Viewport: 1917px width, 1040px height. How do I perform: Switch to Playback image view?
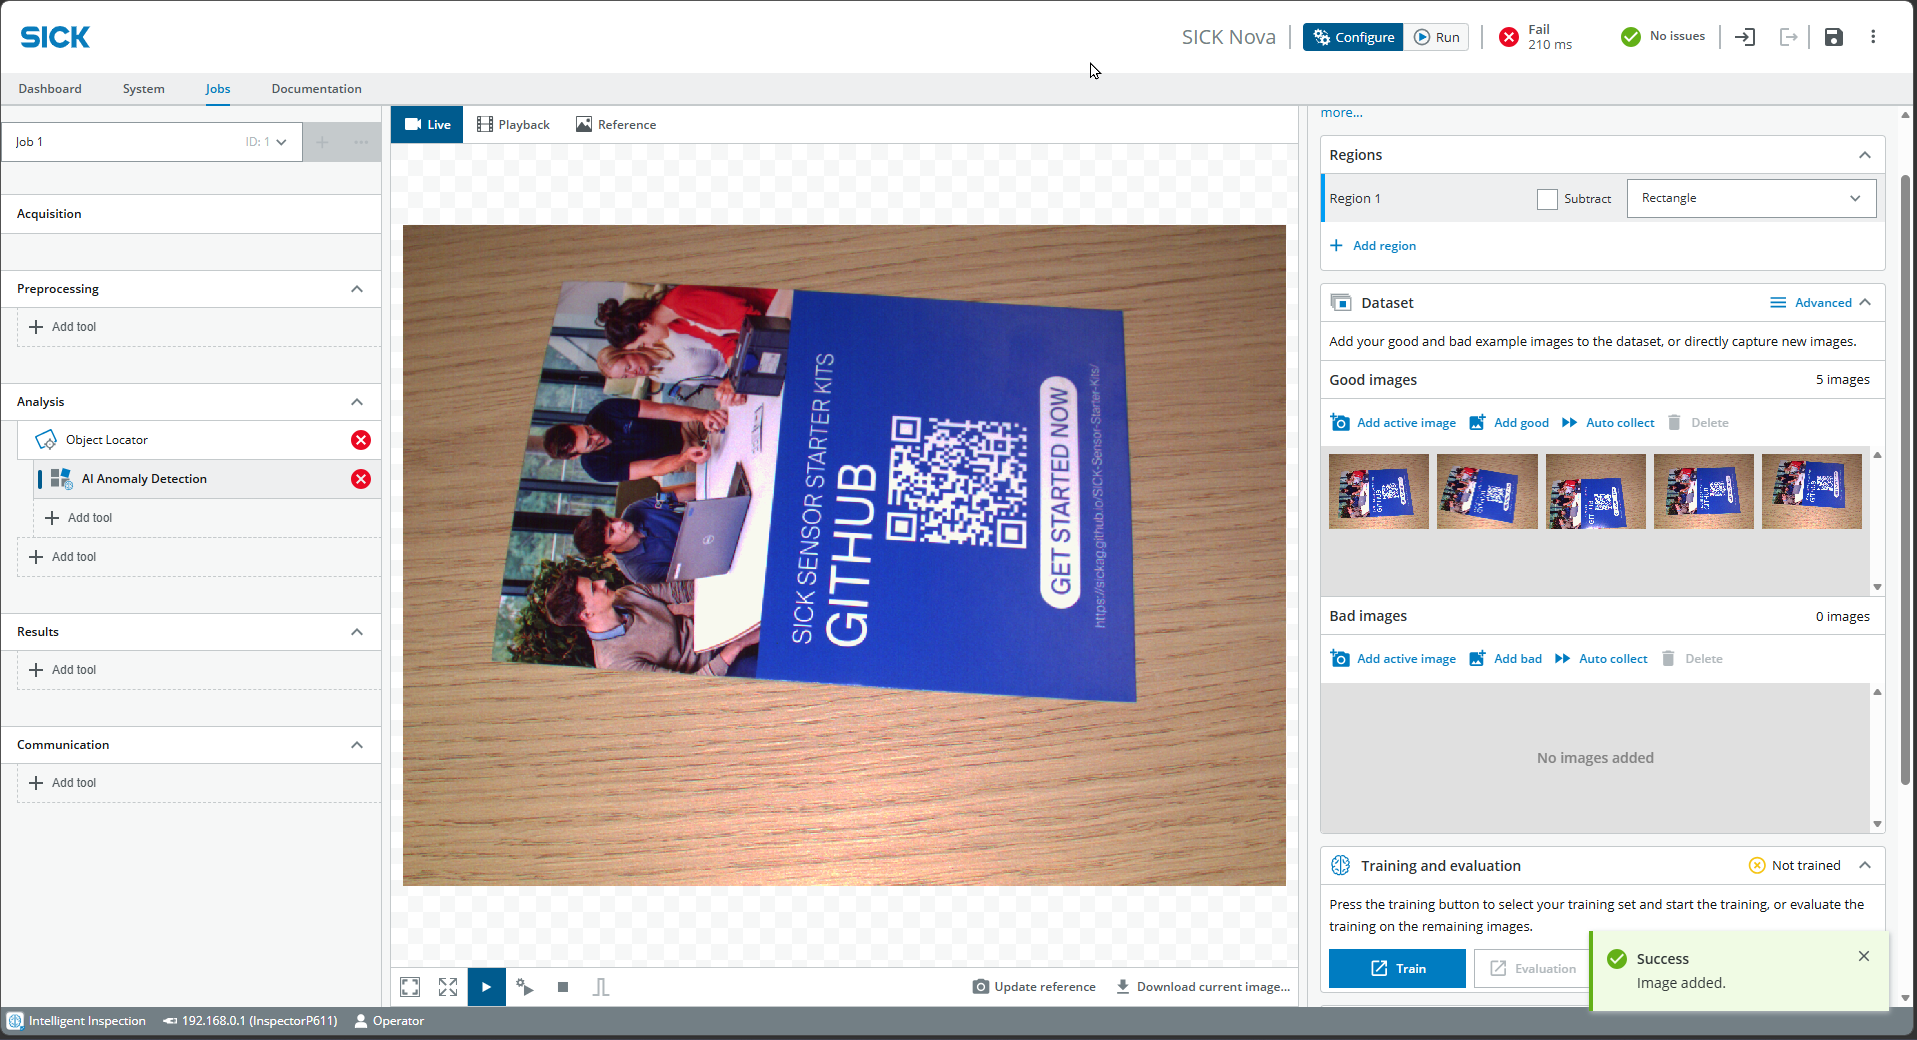(x=513, y=125)
